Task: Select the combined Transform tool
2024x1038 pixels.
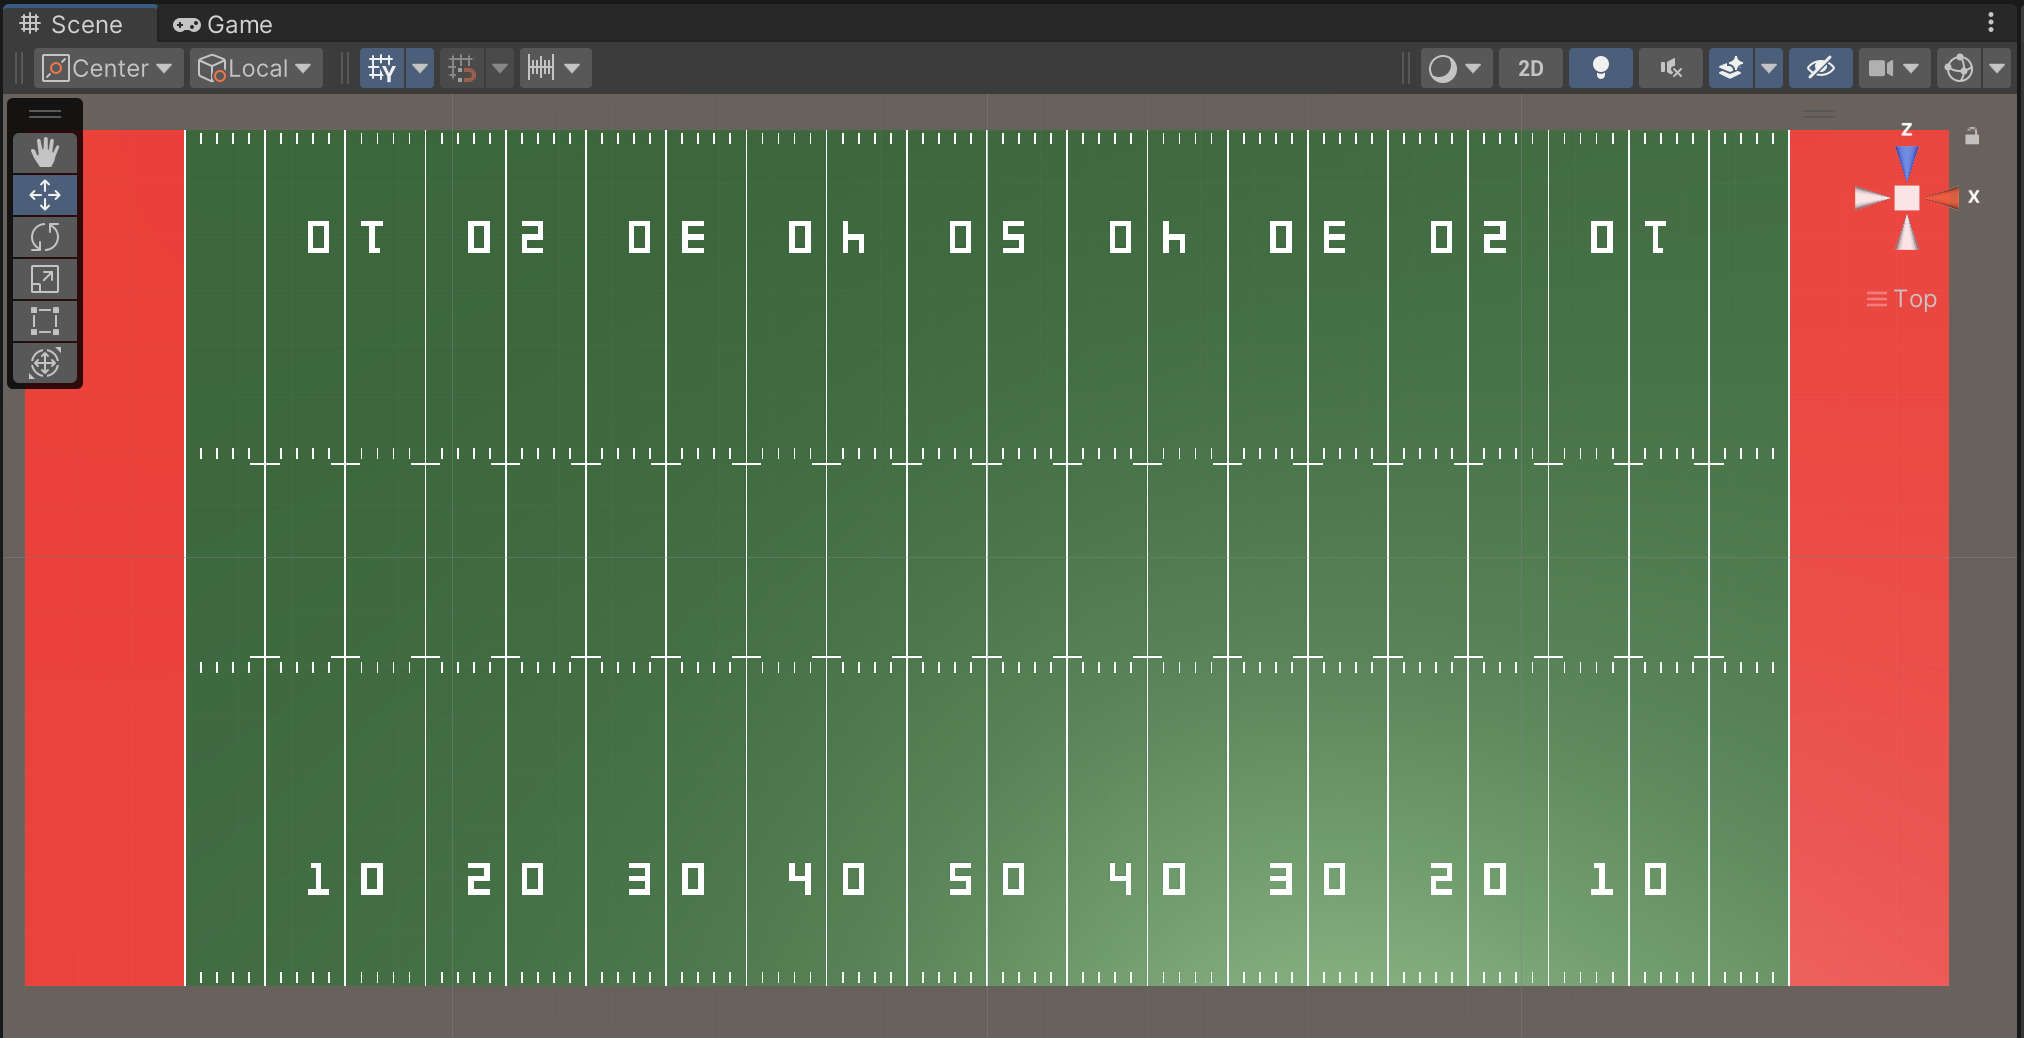Action: [45, 363]
